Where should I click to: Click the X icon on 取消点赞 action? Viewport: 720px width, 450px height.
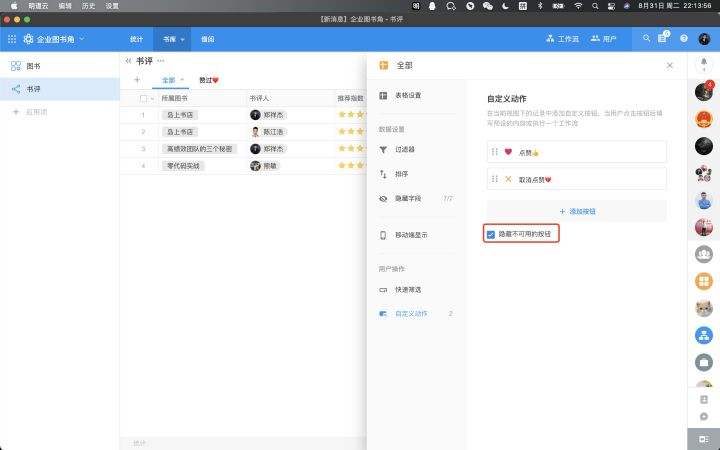click(508, 179)
